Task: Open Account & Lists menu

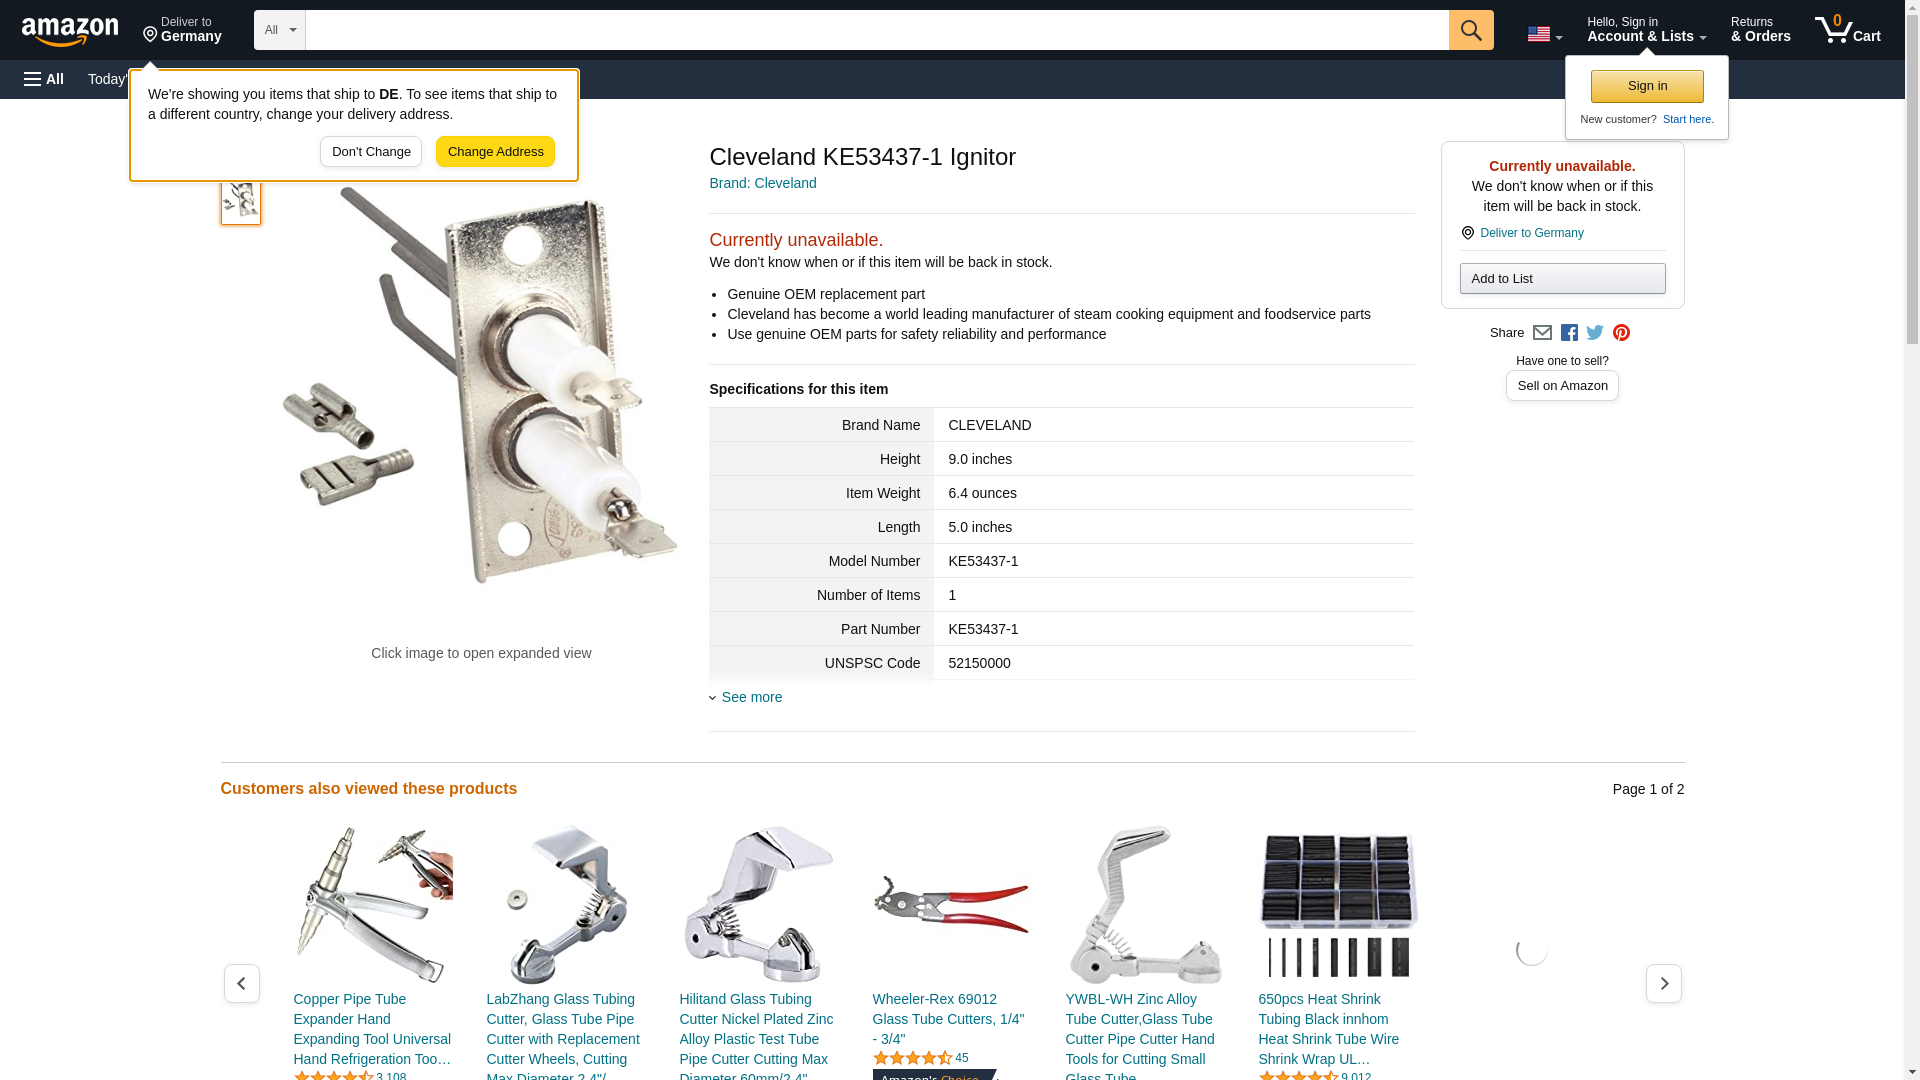Action: pos(1646,30)
